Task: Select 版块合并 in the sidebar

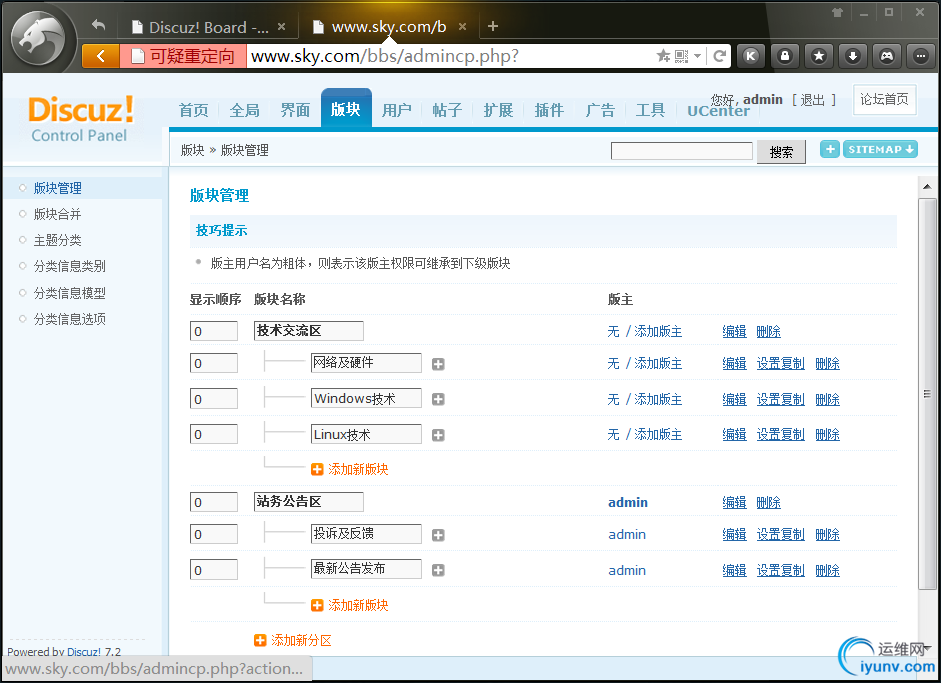Action: pos(58,214)
